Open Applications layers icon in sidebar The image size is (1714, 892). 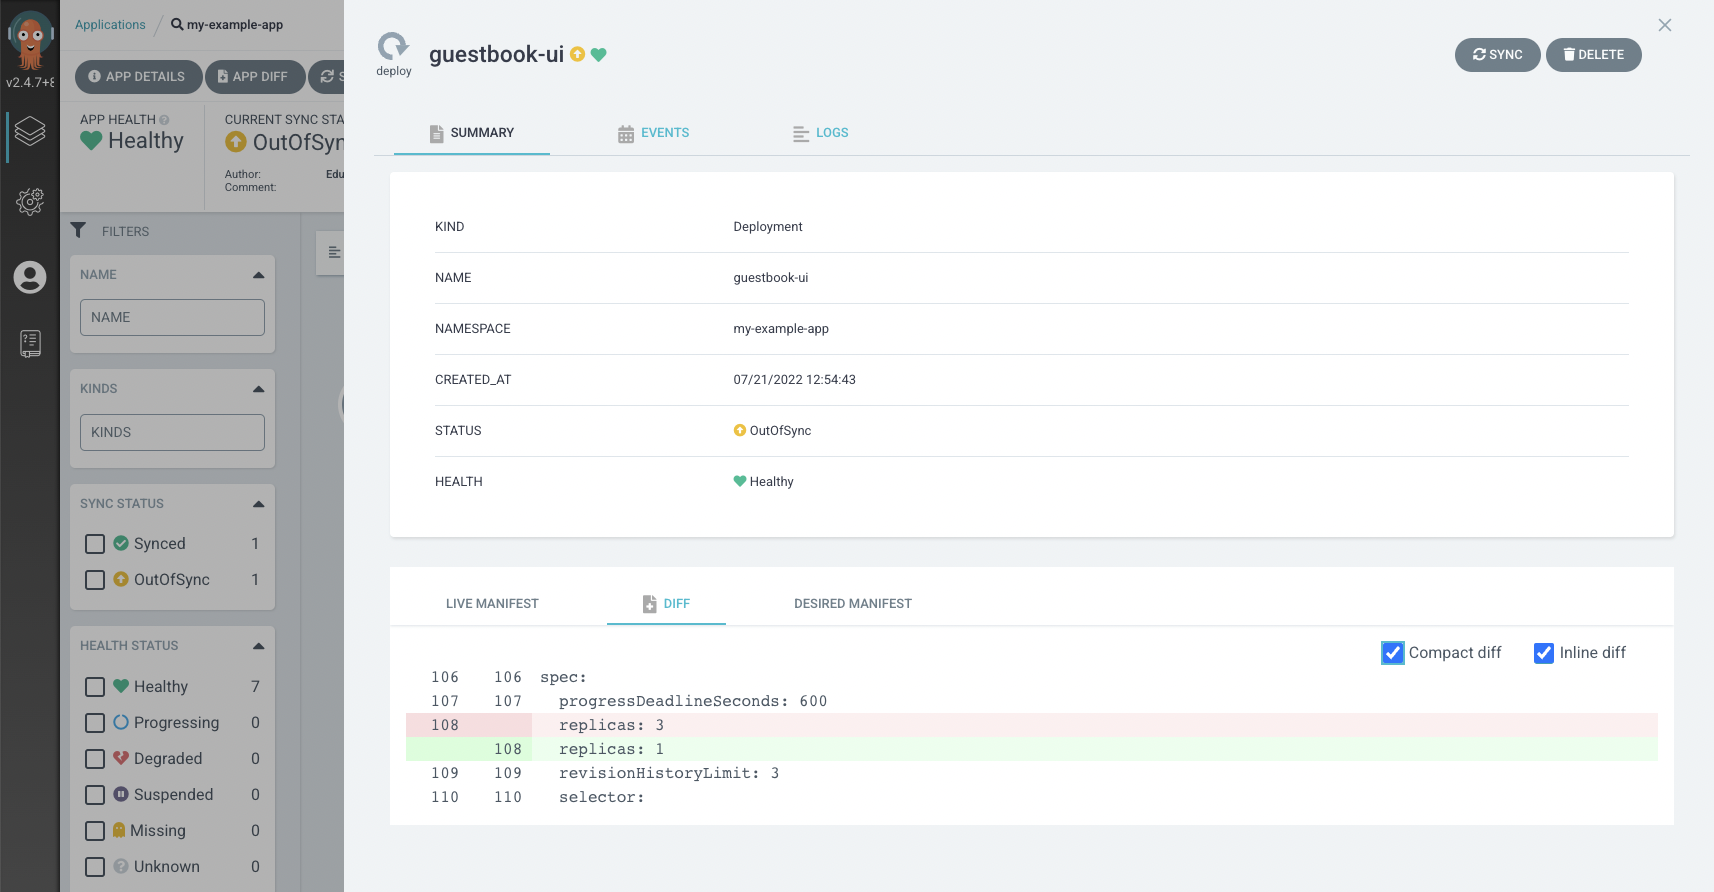(30, 131)
